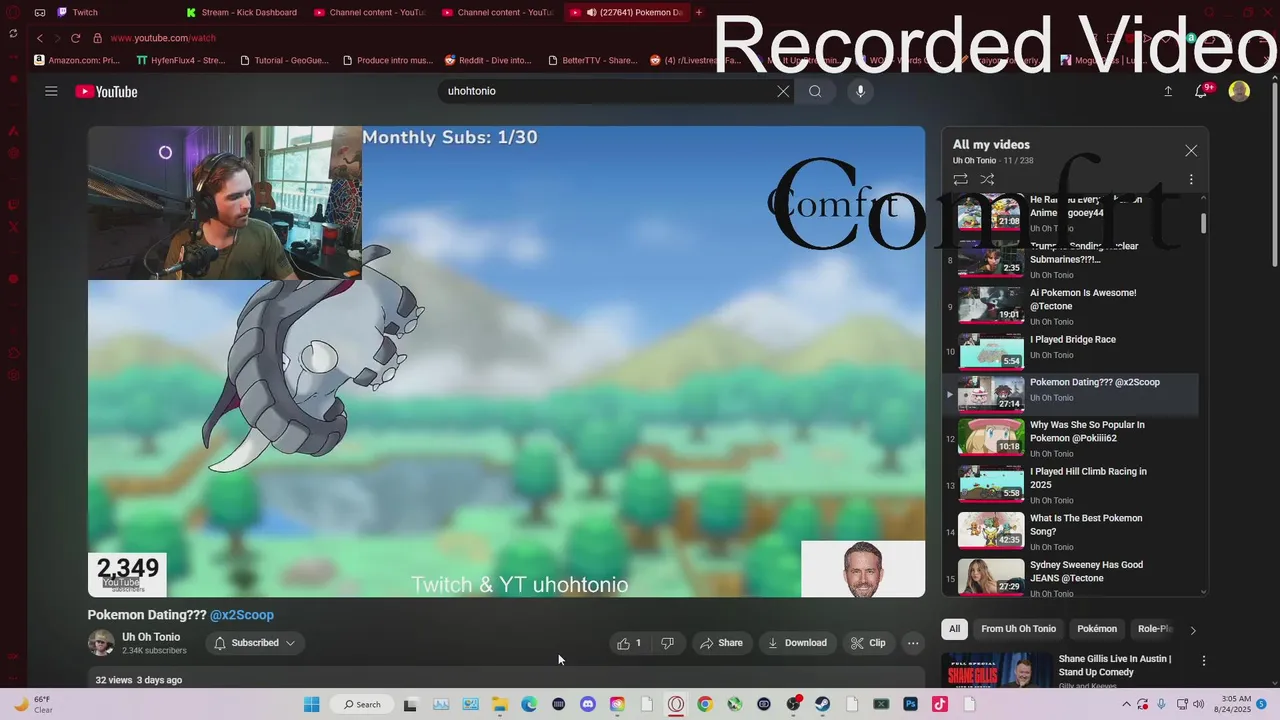
Task: Click the browser address bar URL
Action: click(x=163, y=38)
